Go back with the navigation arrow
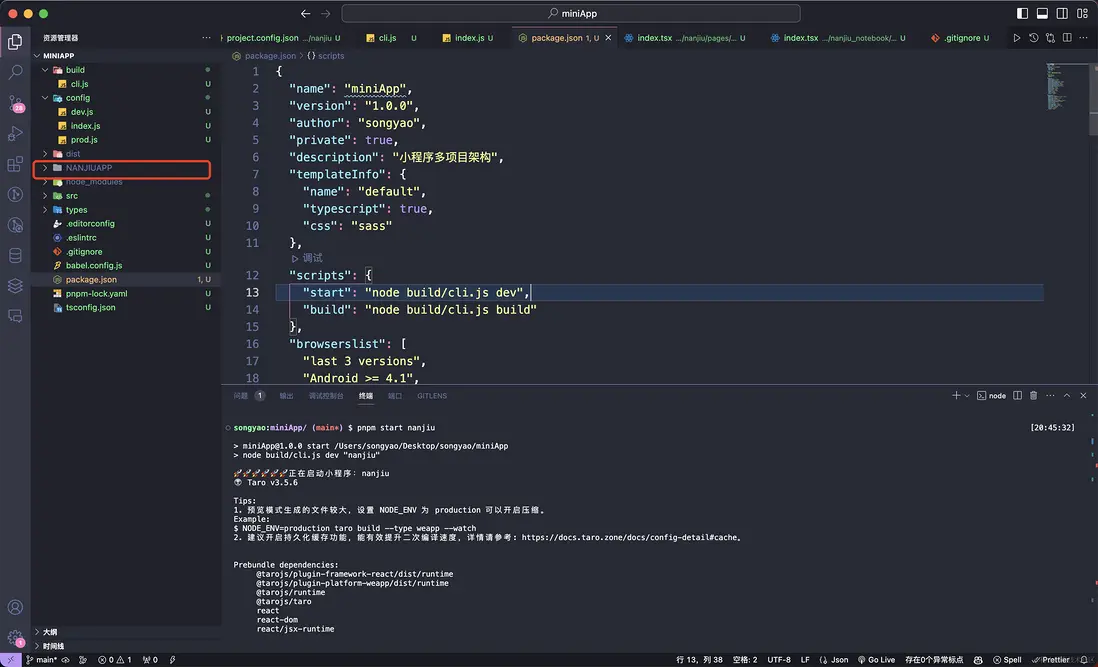The width and height of the screenshot is (1098, 667). (x=305, y=13)
